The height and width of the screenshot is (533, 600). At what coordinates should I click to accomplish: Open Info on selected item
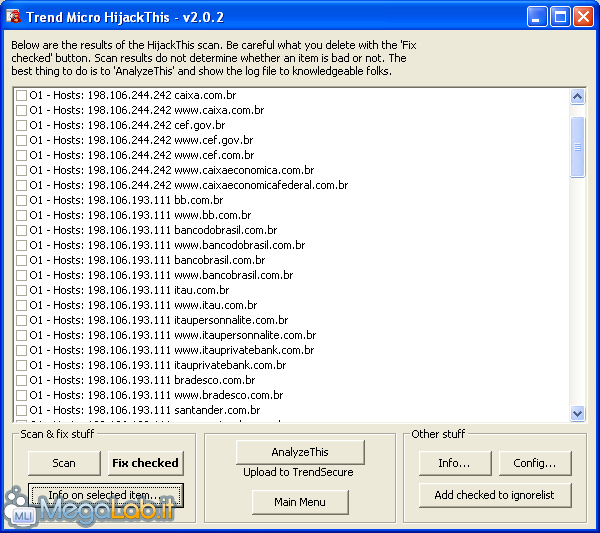pyautogui.click(x=106, y=496)
